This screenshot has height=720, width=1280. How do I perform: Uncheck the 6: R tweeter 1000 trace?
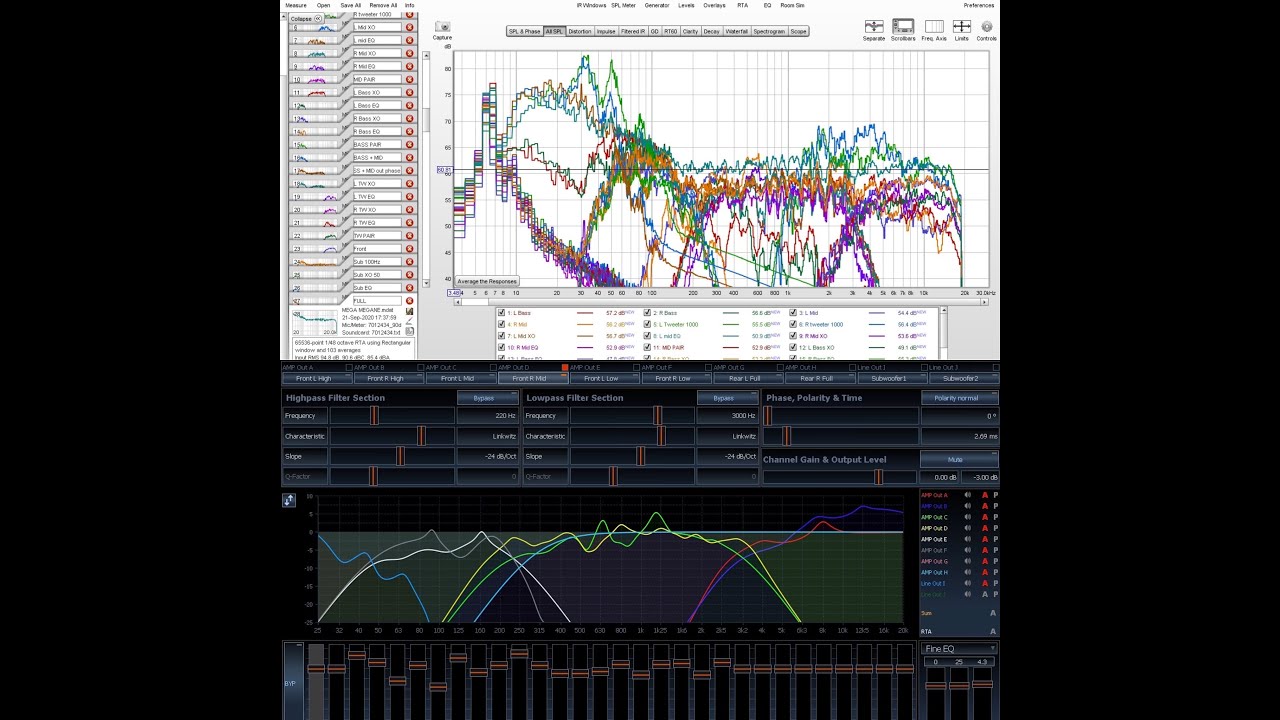[x=793, y=324]
